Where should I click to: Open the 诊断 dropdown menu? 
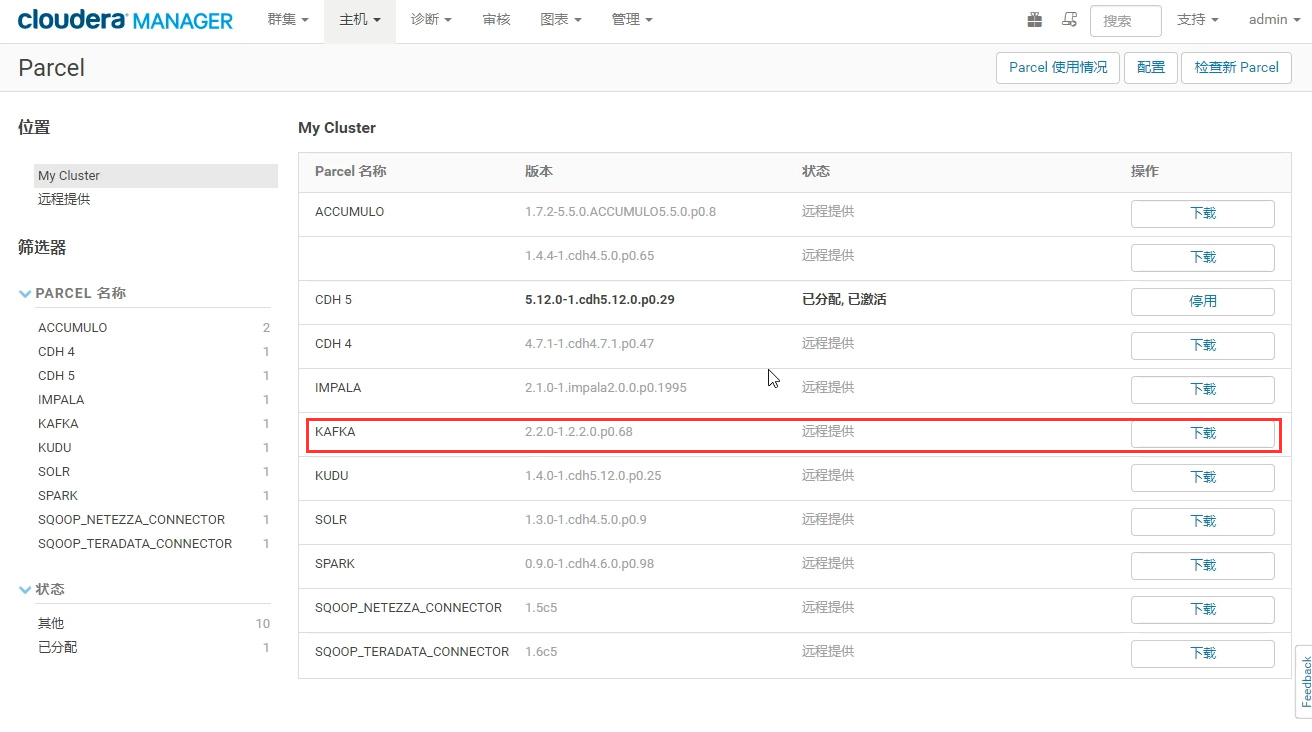click(x=432, y=20)
